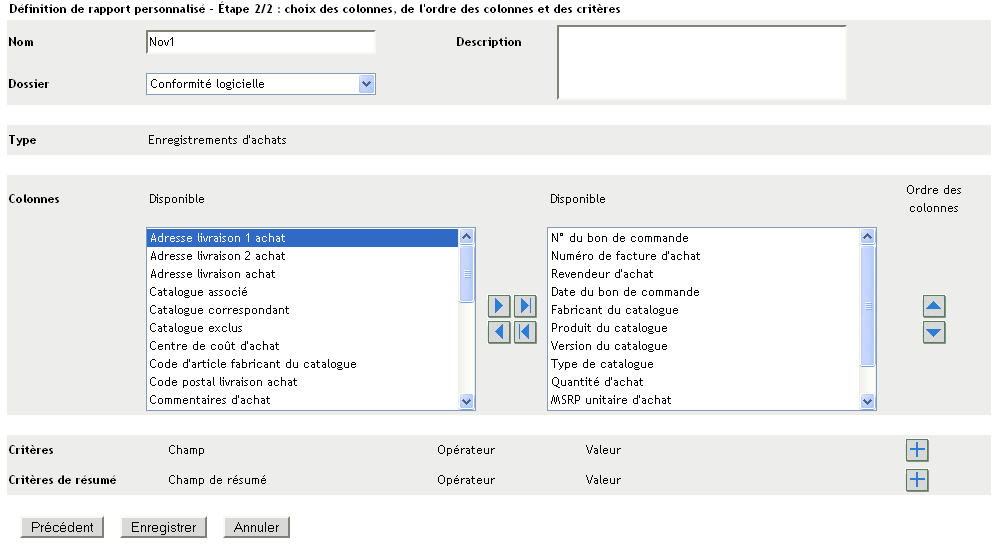This screenshot has width=998, height=554.
Task: Click the move-all-right arrow button
Action: pos(525,306)
